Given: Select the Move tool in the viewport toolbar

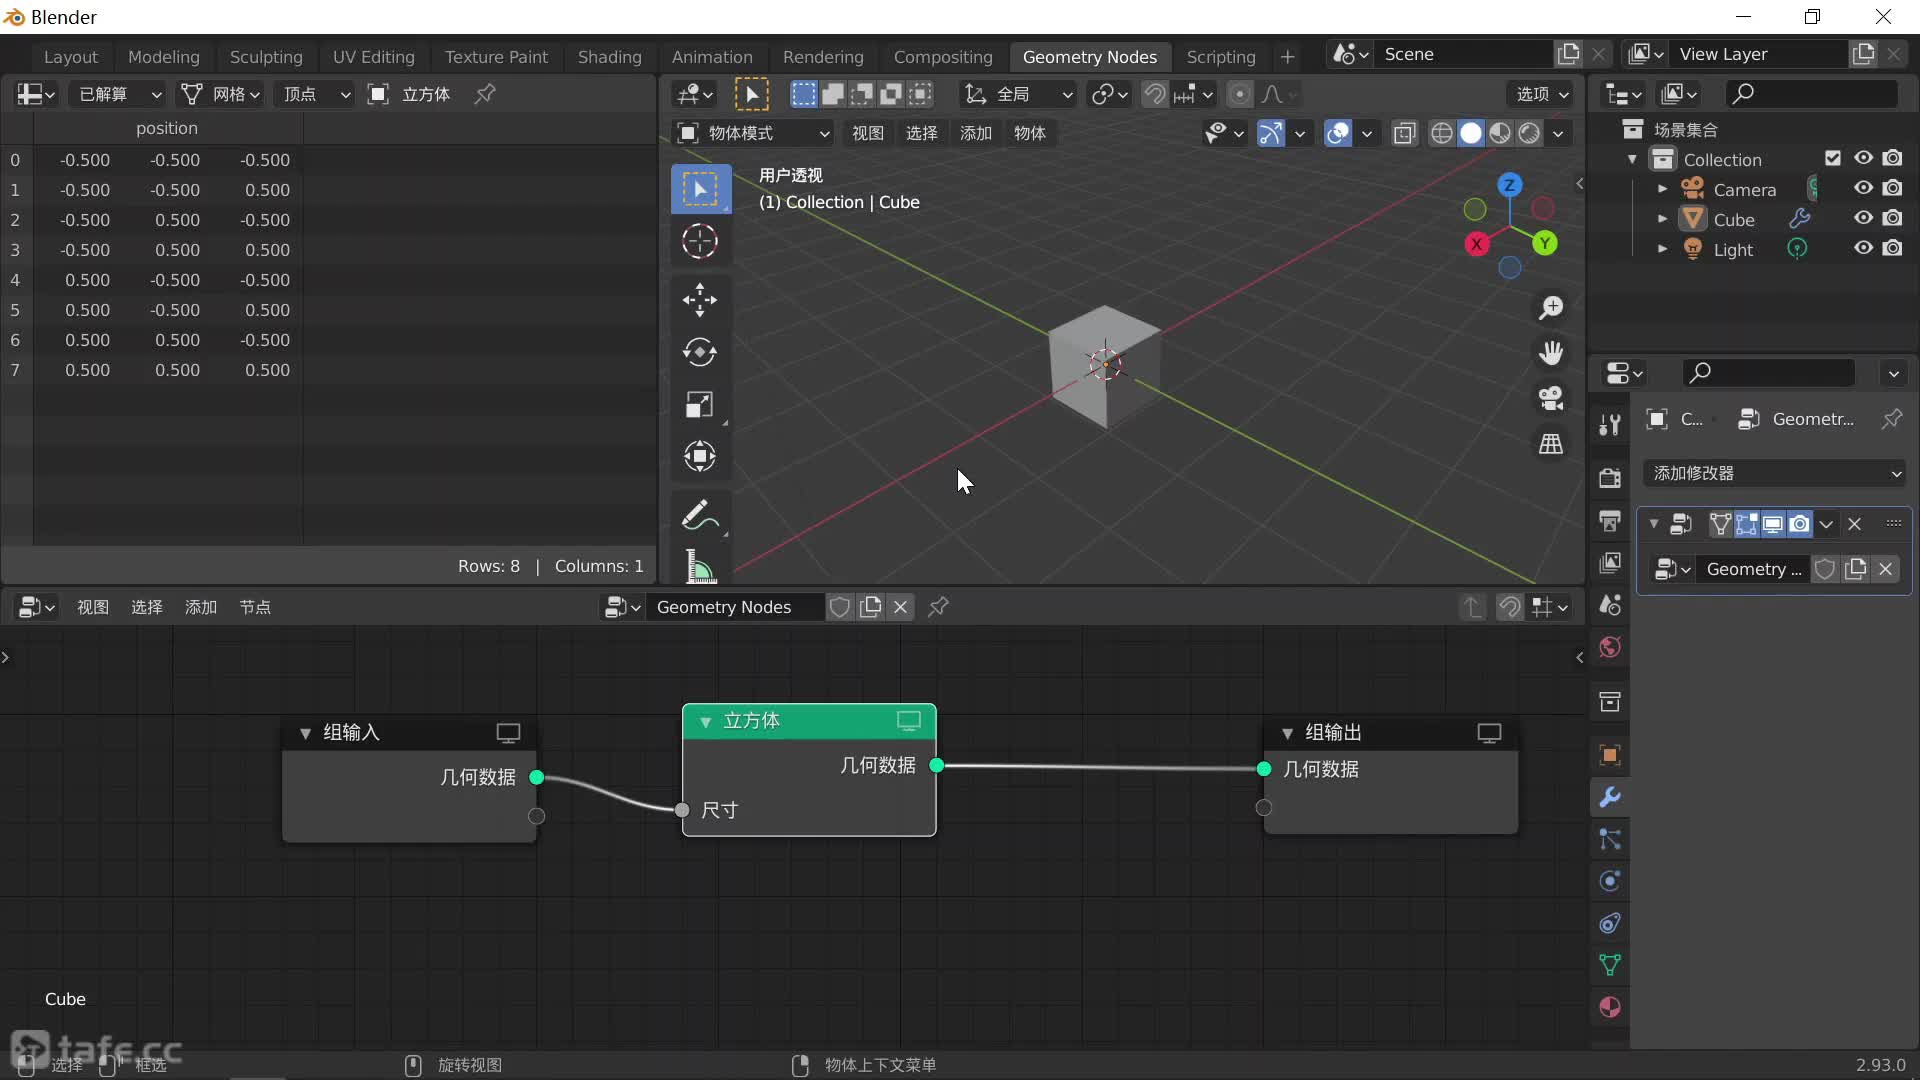Looking at the screenshot, I should click(x=700, y=300).
